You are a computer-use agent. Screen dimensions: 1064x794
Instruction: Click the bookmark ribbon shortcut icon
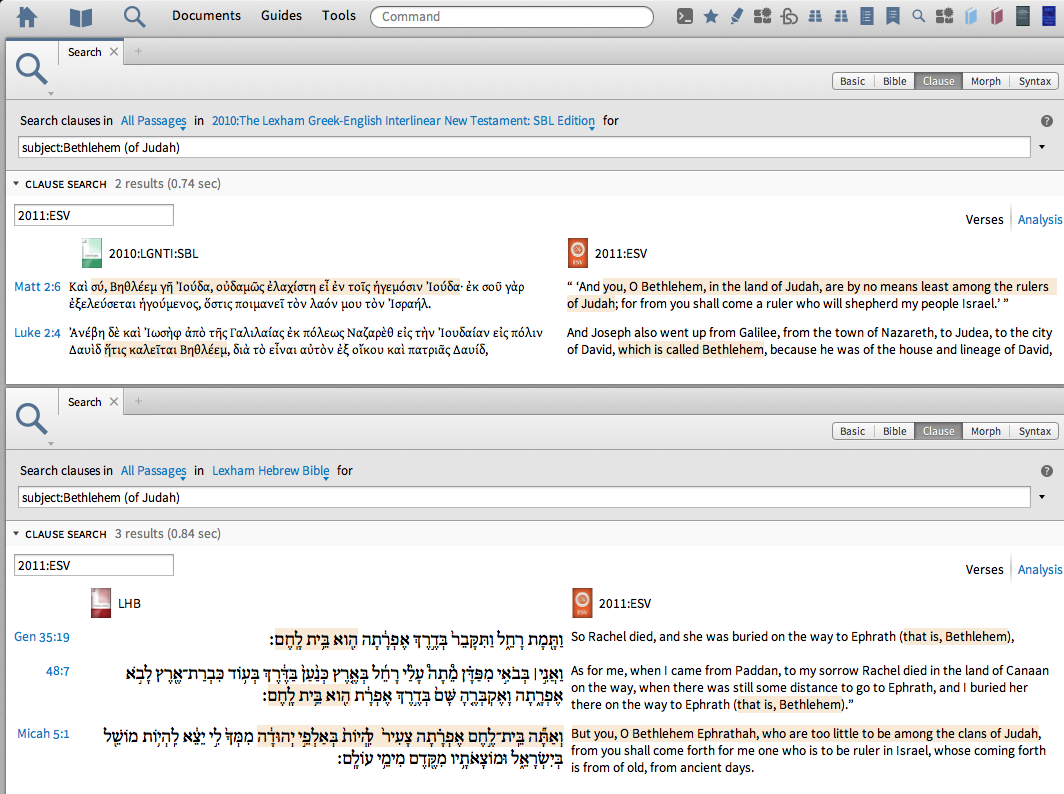point(893,16)
